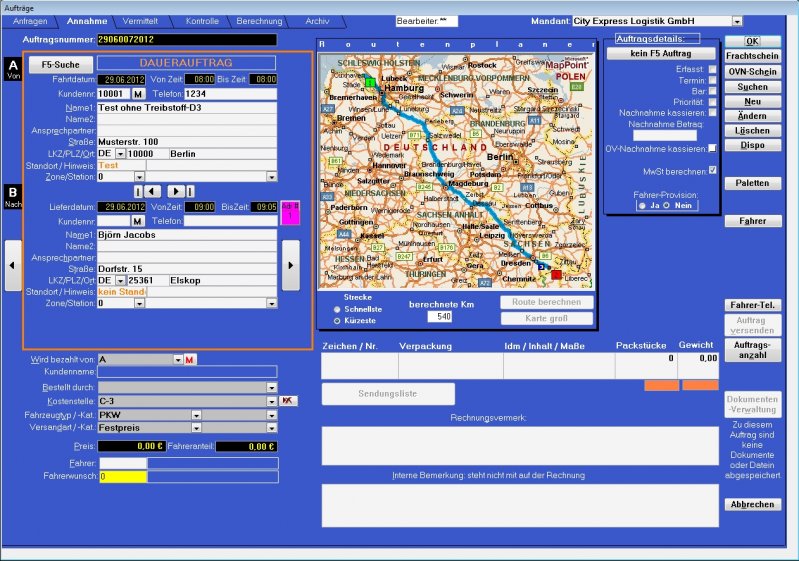799x561 pixels.
Task: Click the M button beside delivery Kundennr
Action: pos(138,220)
